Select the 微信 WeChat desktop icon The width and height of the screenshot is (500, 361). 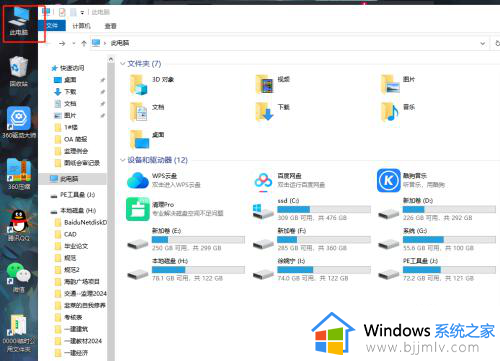(19, 277)
